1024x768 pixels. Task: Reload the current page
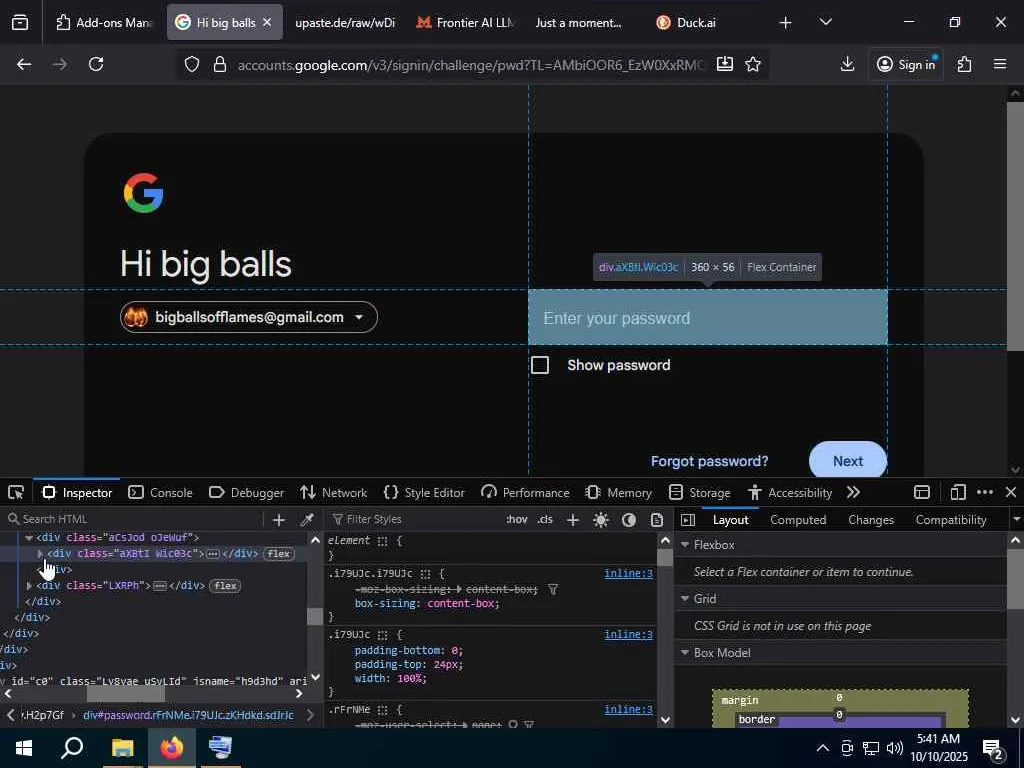[96, 64]
